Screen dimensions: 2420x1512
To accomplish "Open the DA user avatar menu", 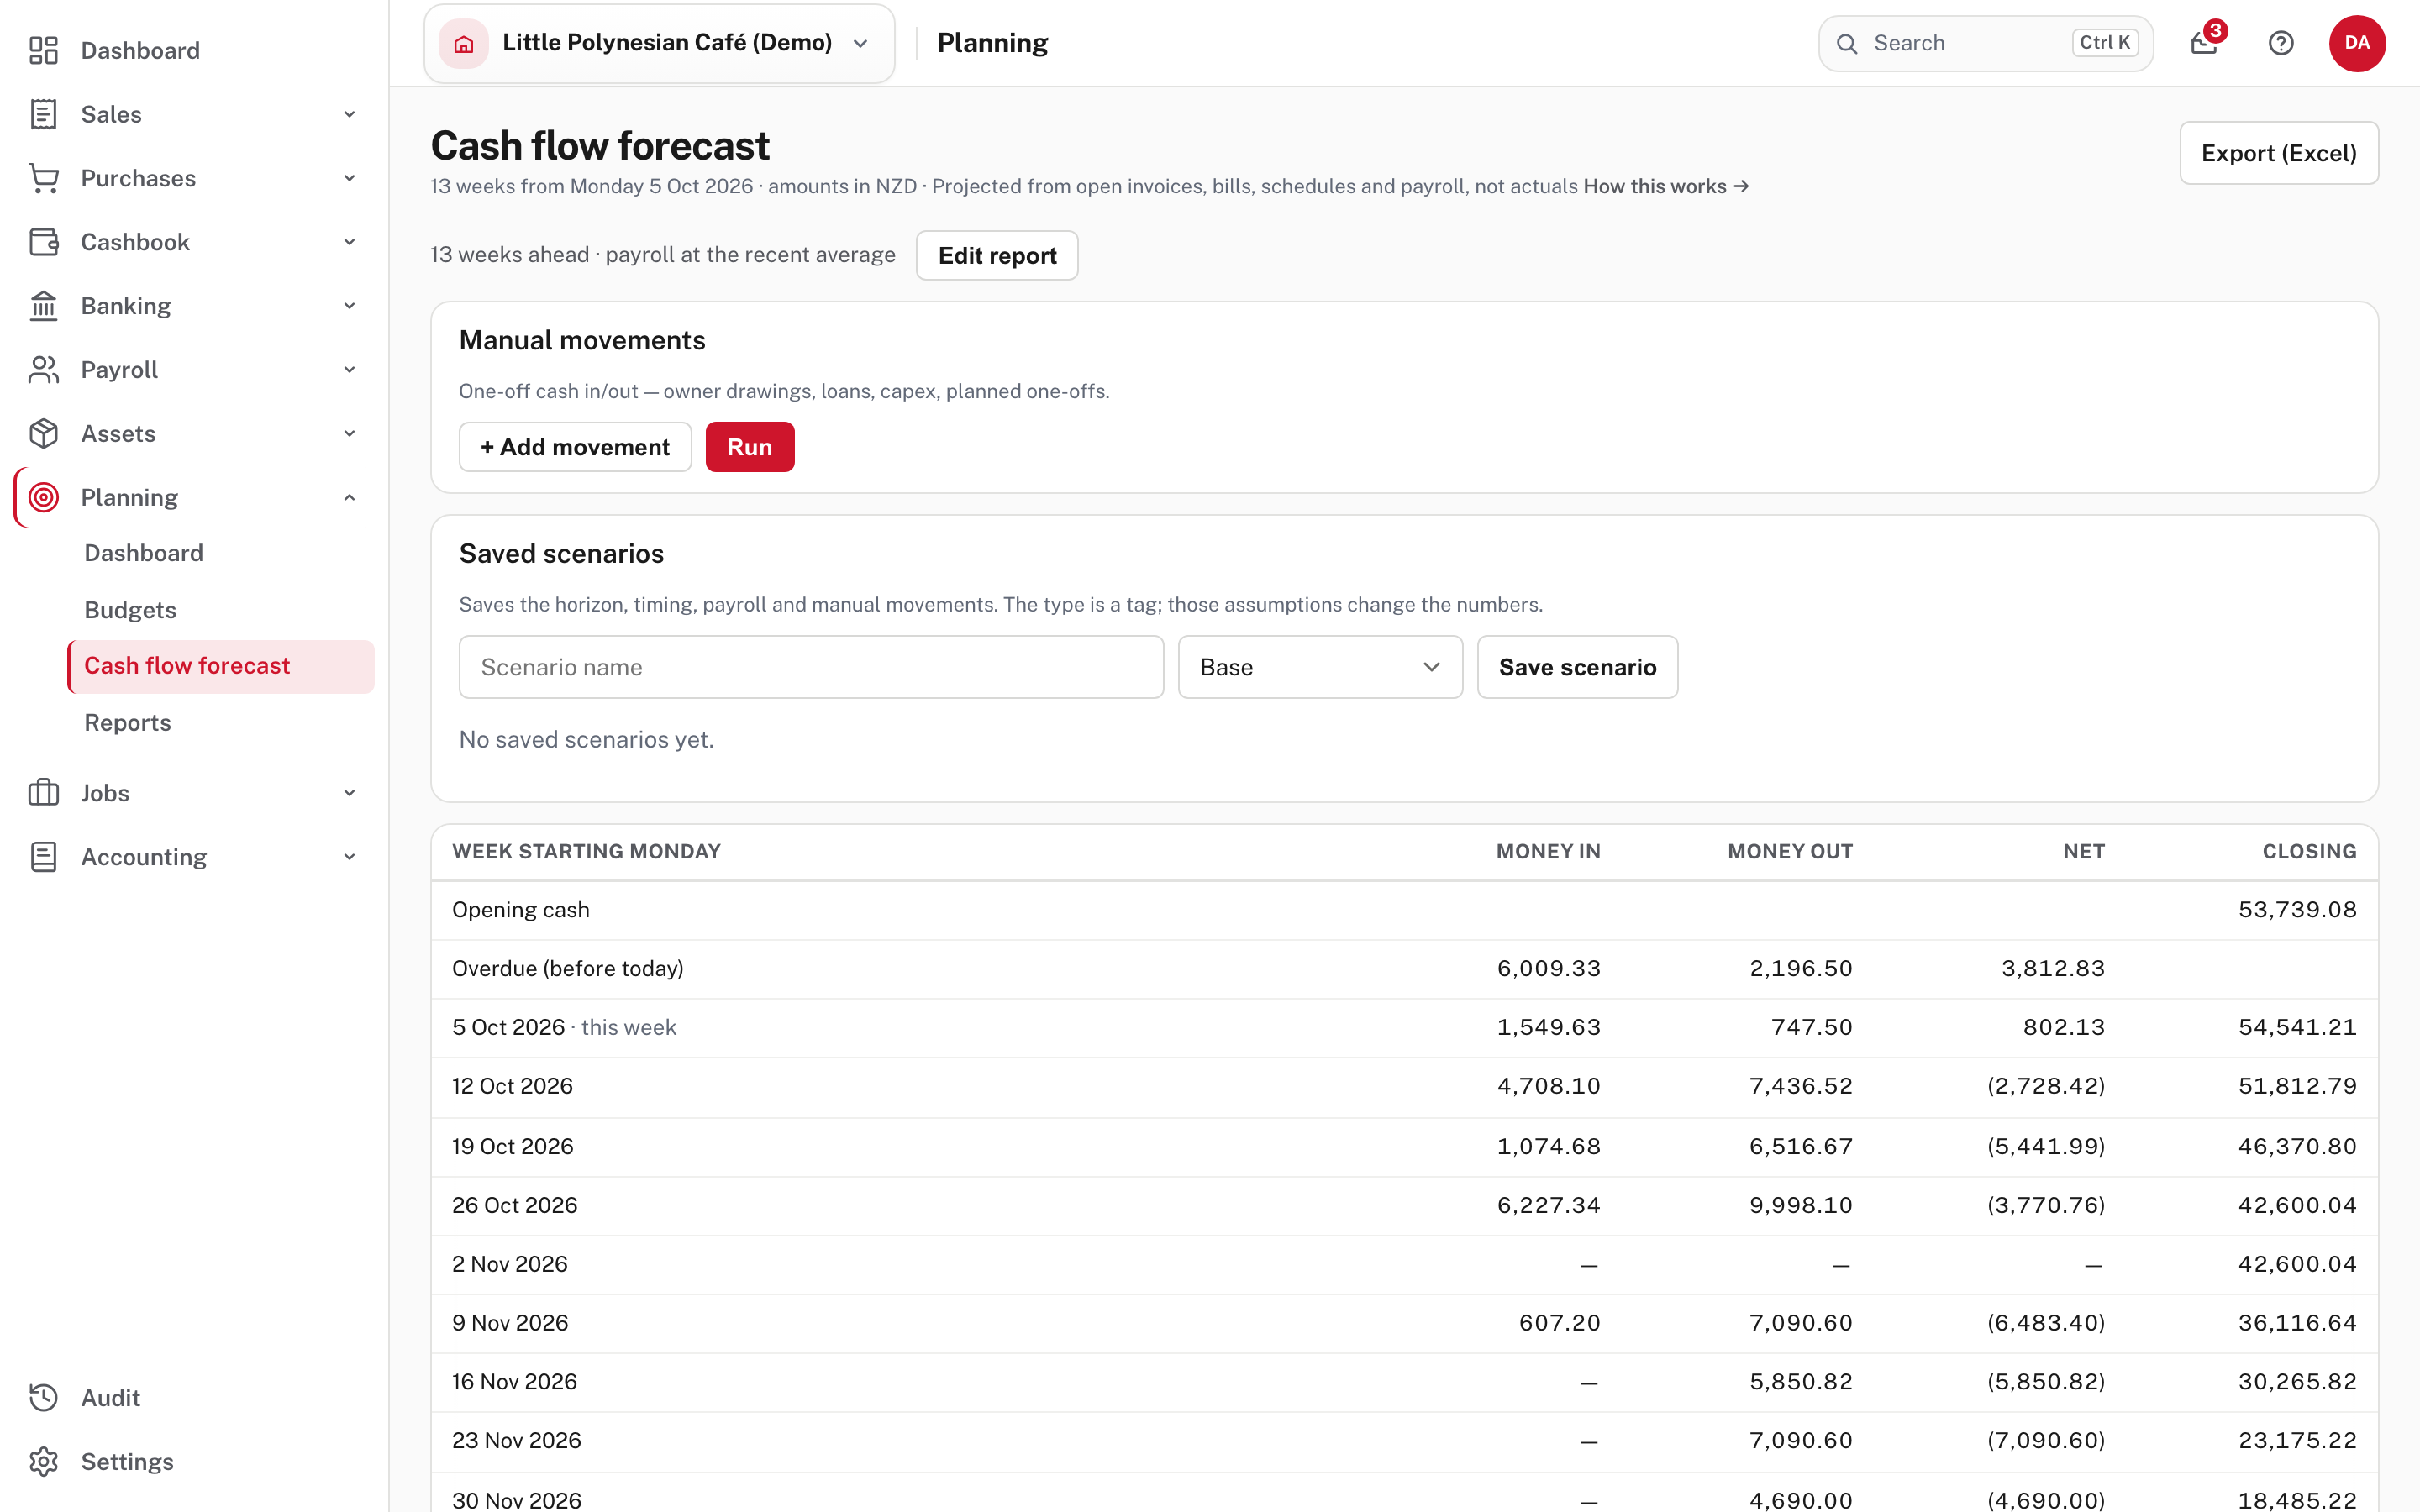I will pyautogui.click(x=2357, y=43).
